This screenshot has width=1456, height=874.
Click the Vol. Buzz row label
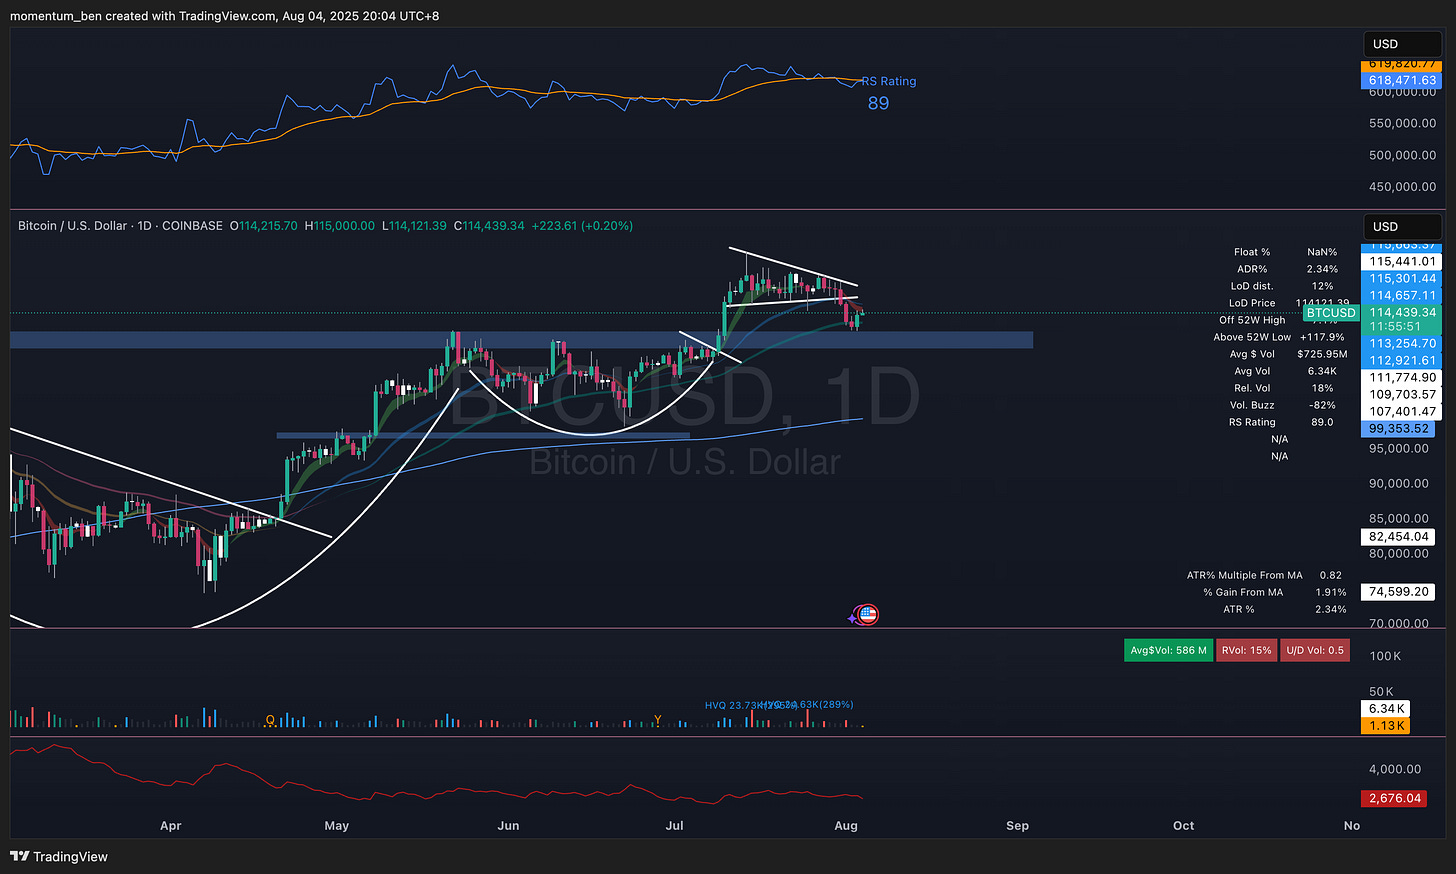[1252, 405]
